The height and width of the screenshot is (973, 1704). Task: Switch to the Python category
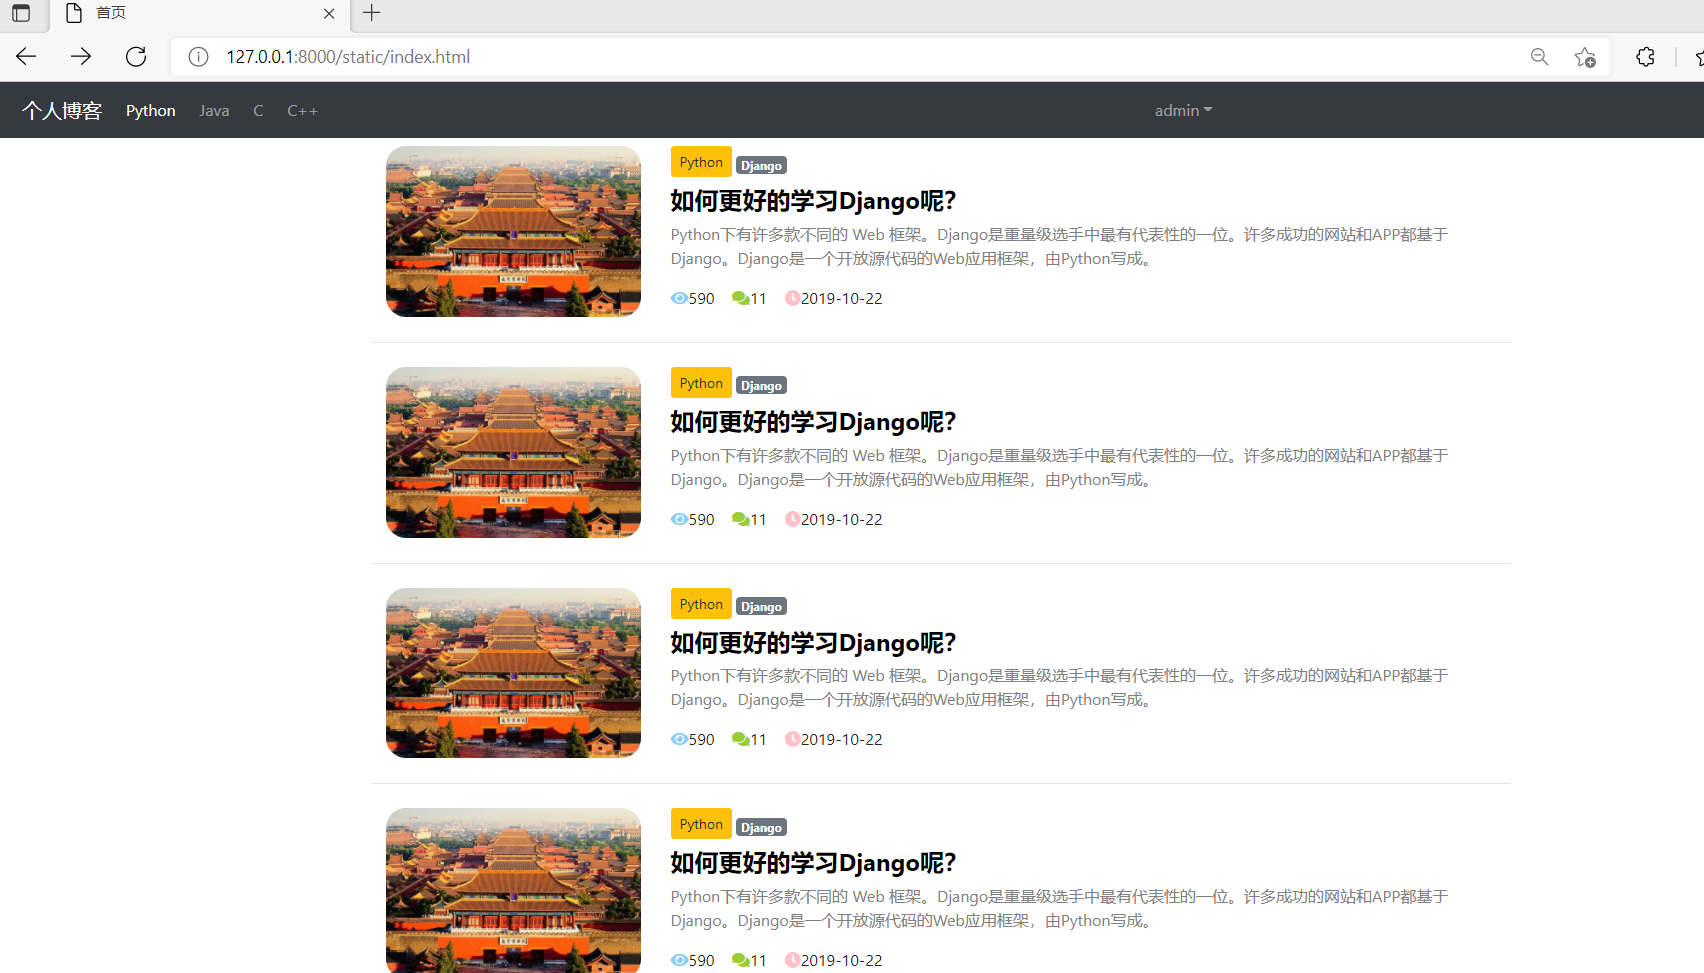tap(151, 111)
